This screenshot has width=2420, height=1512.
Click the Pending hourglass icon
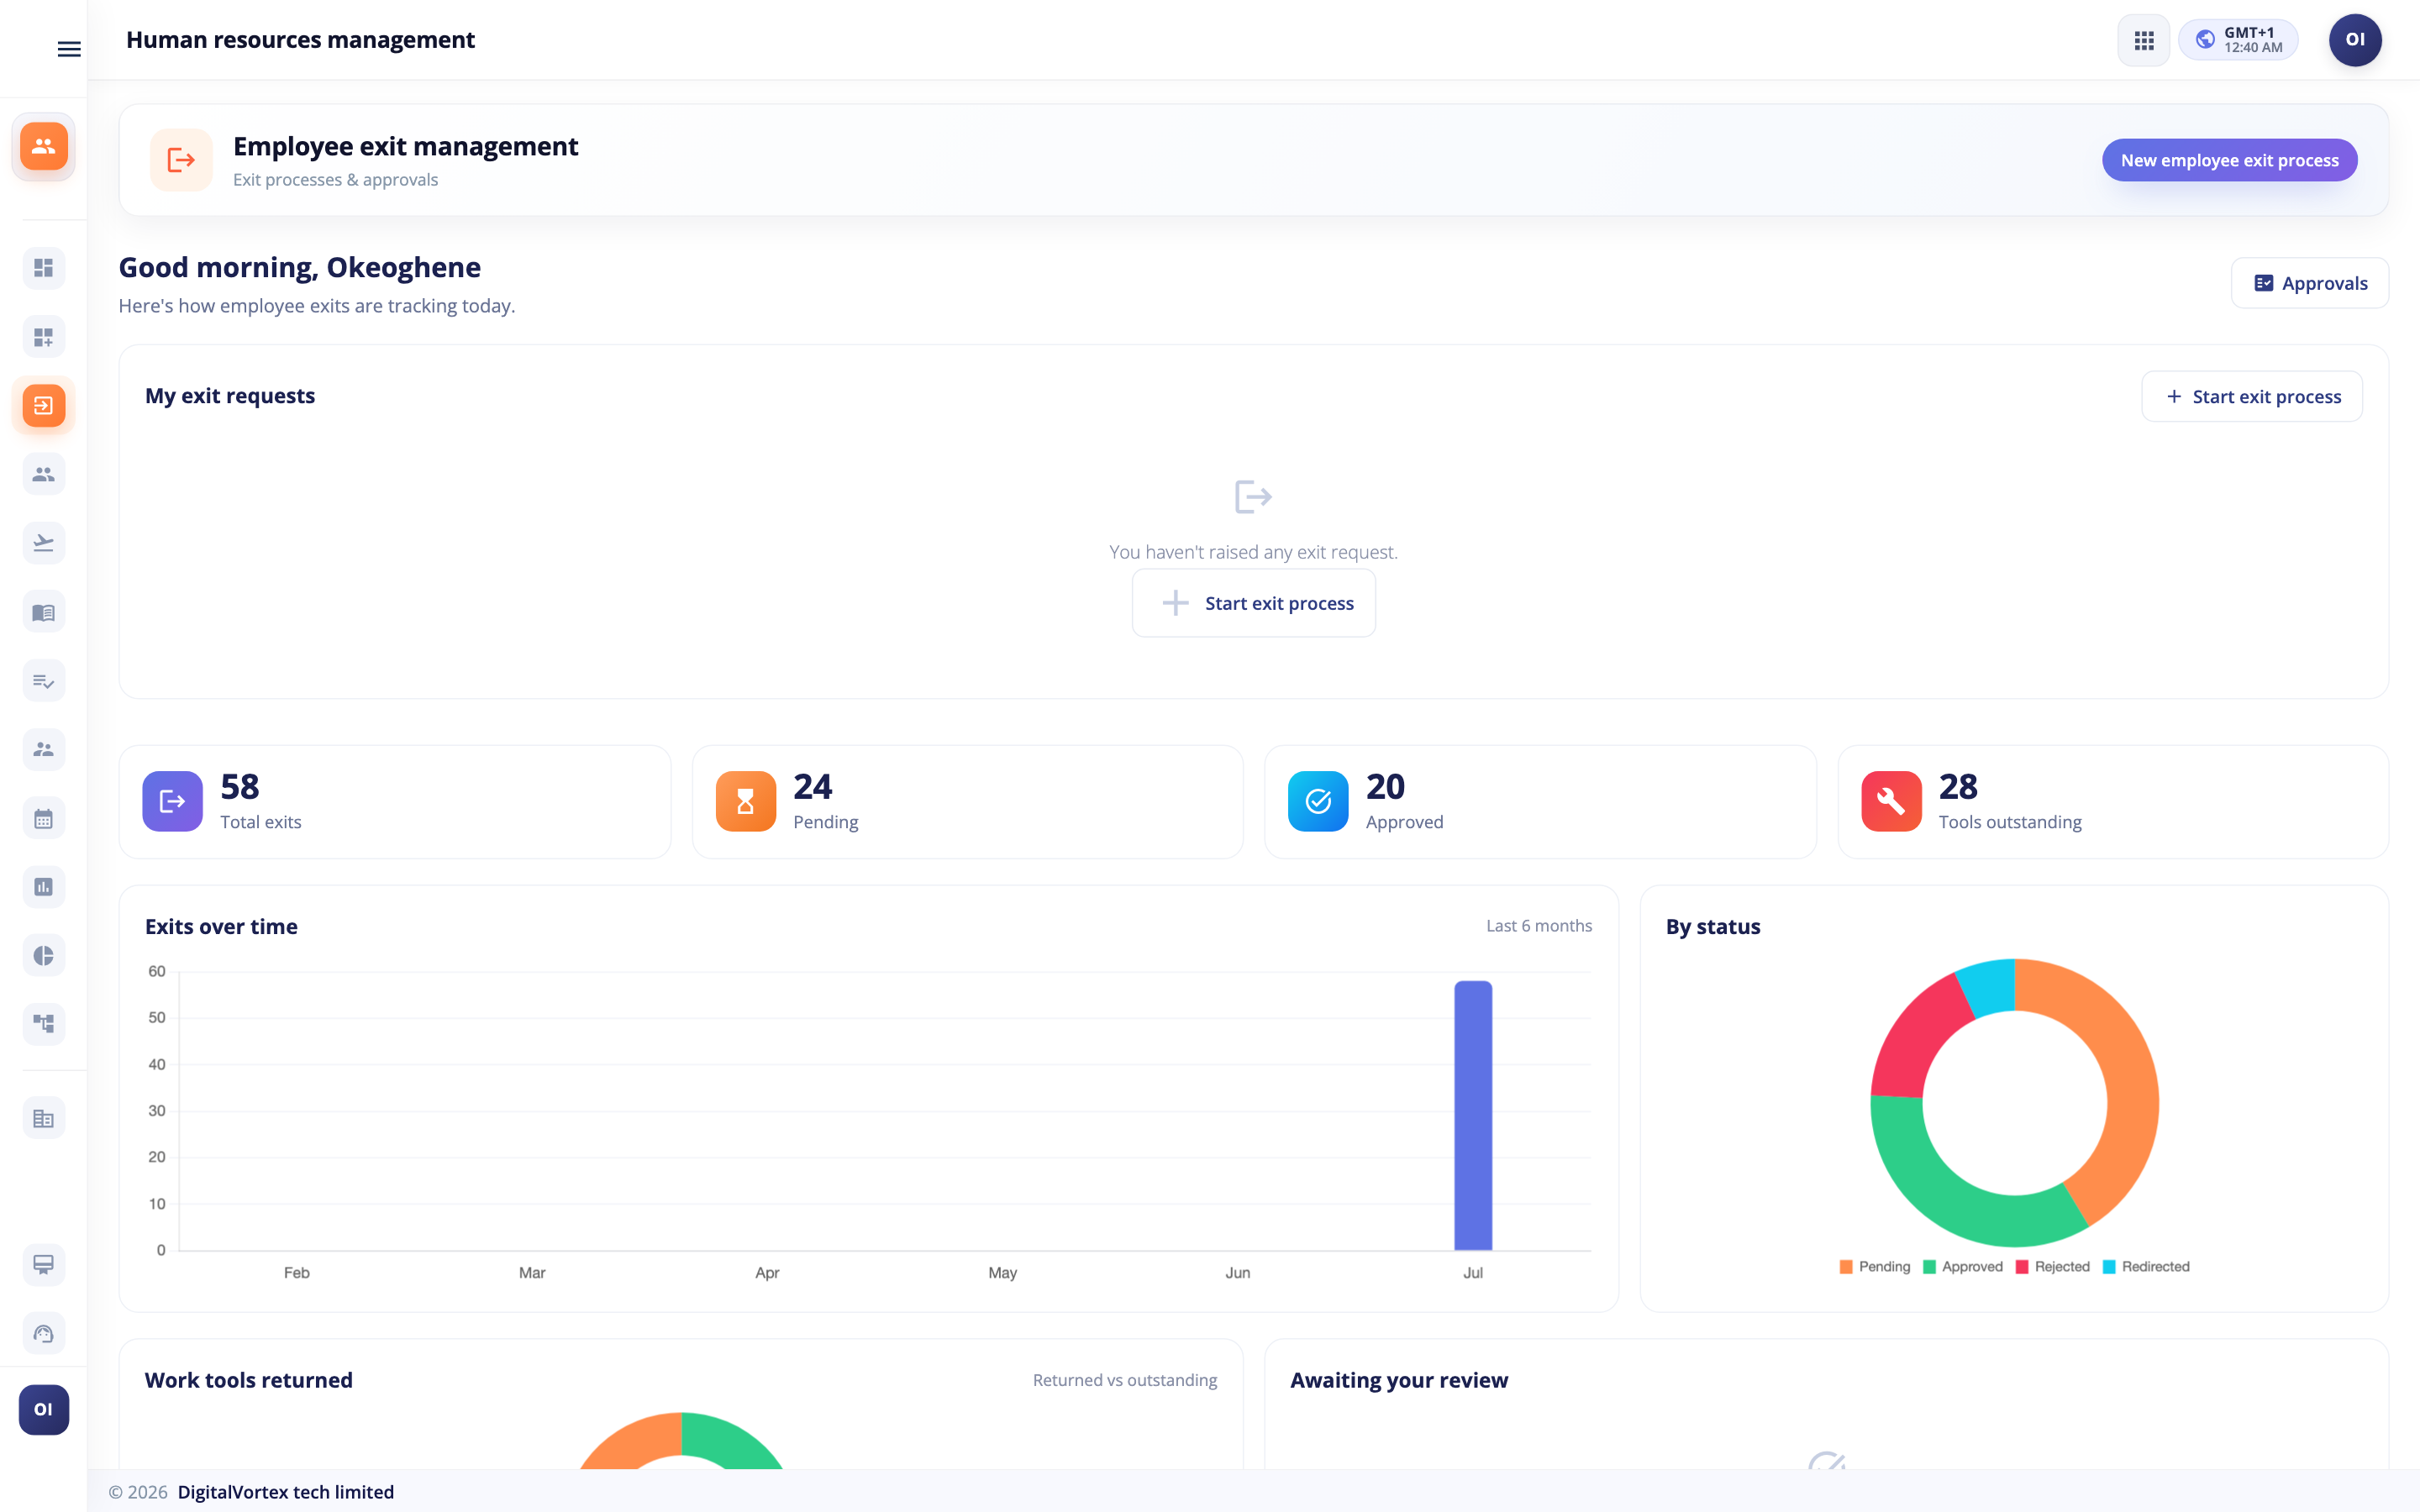click(x=745, y=801)
